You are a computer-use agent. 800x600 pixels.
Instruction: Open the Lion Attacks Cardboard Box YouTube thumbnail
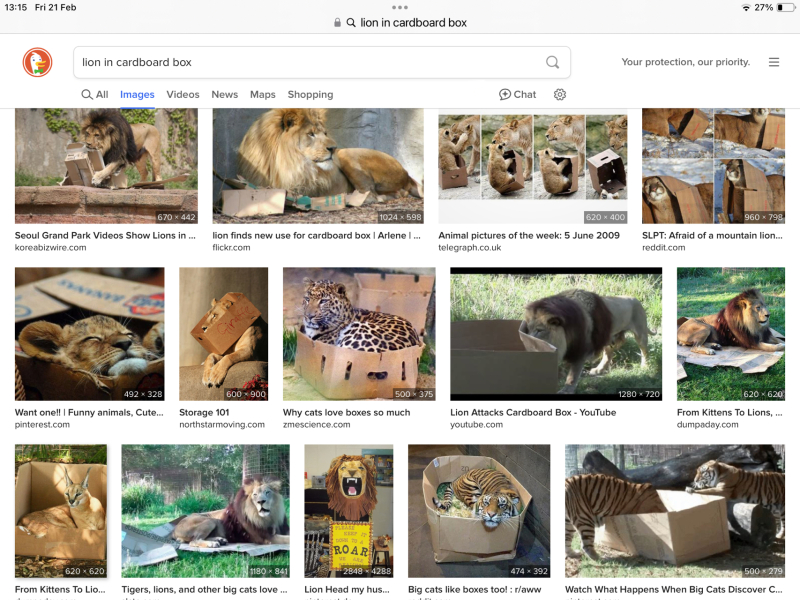point(556,334)
